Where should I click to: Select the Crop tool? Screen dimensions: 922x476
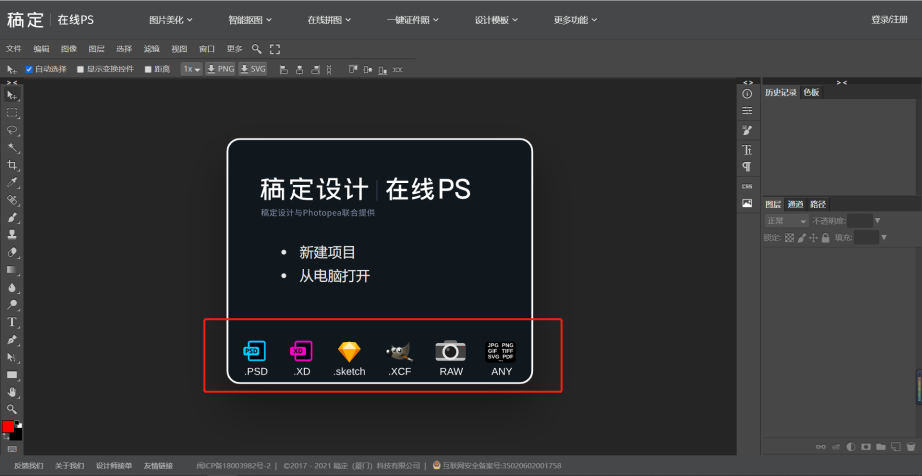pos(12,165)
